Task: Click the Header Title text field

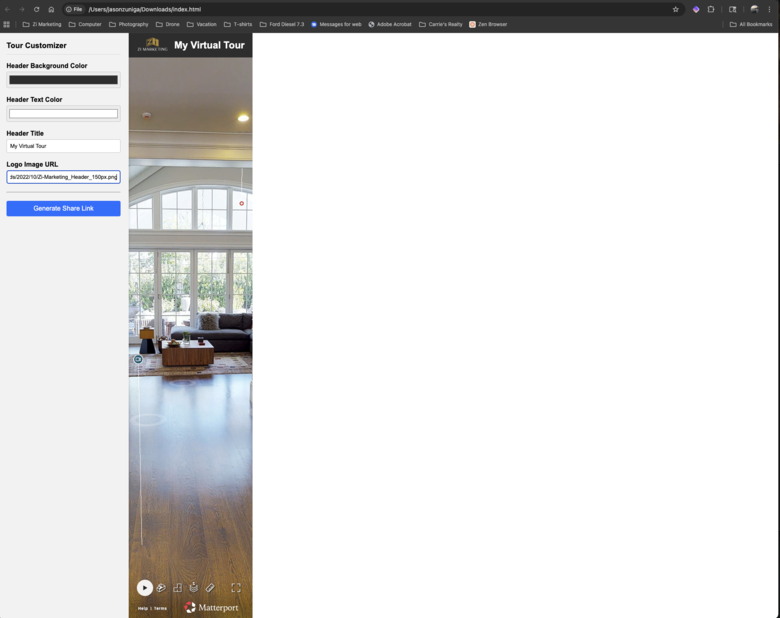Action: pyautogui.click(x=63, y=146)
